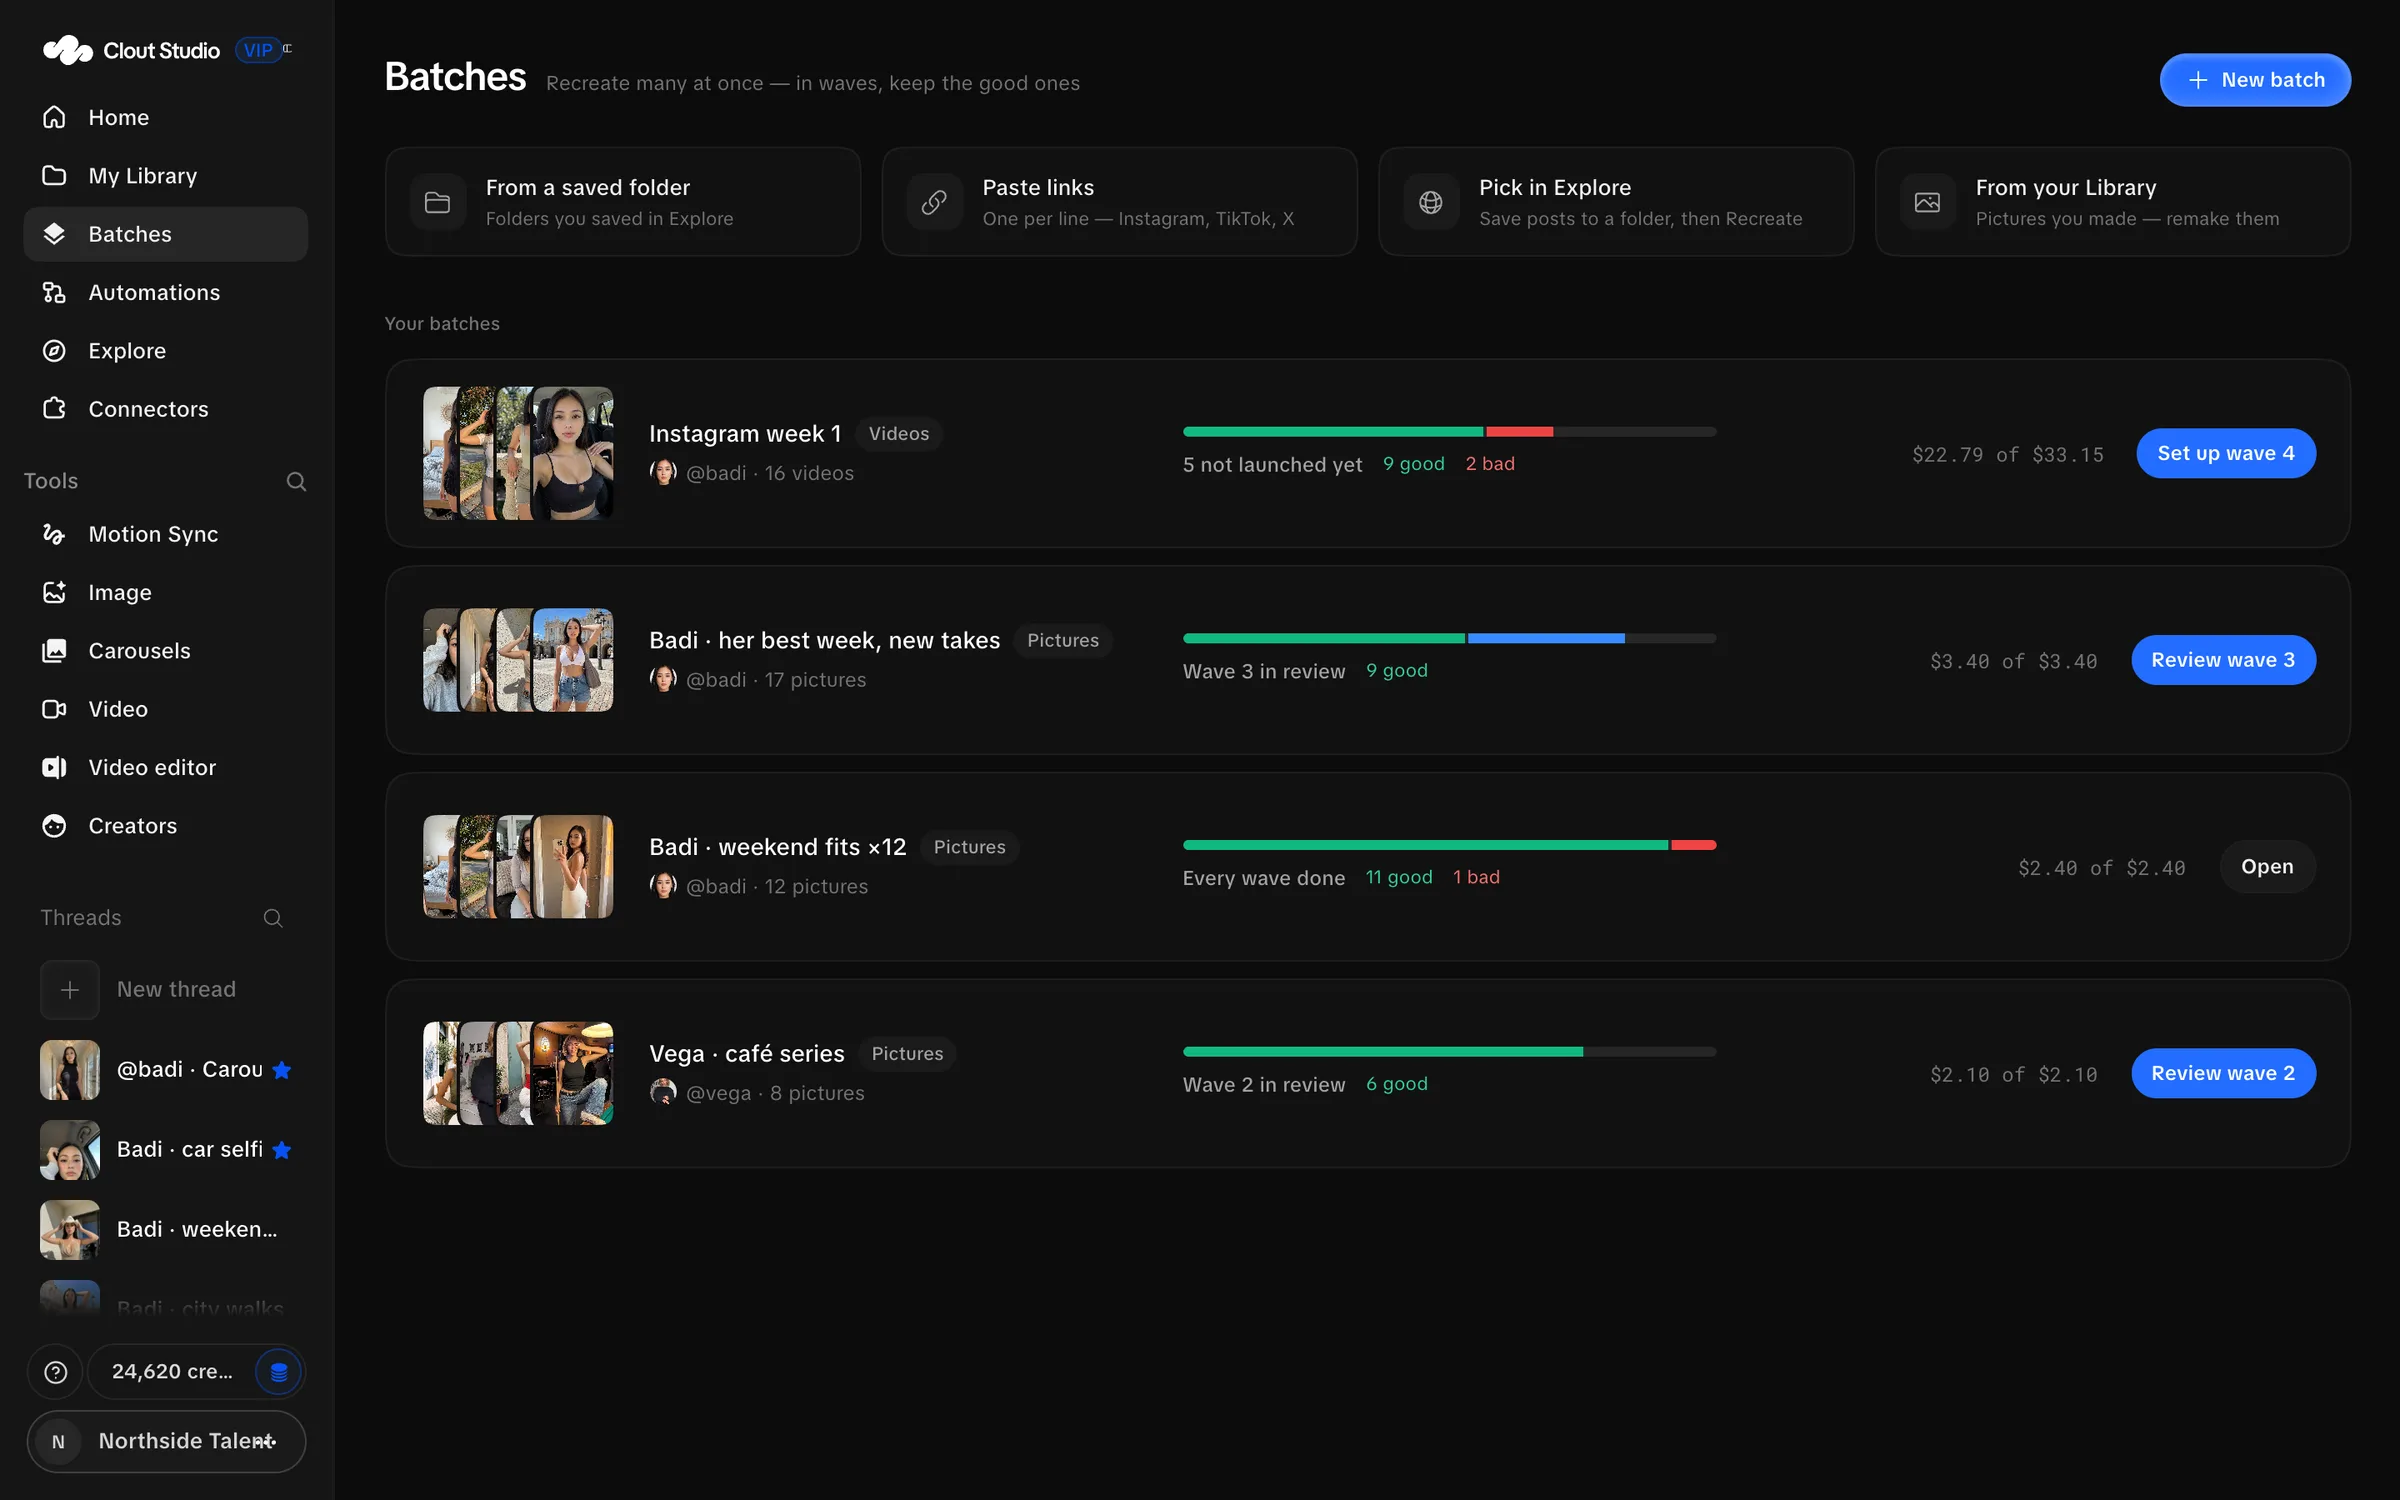
Task: Expand the Northside Talent account switcher
Action: (x=166, y=1441)
